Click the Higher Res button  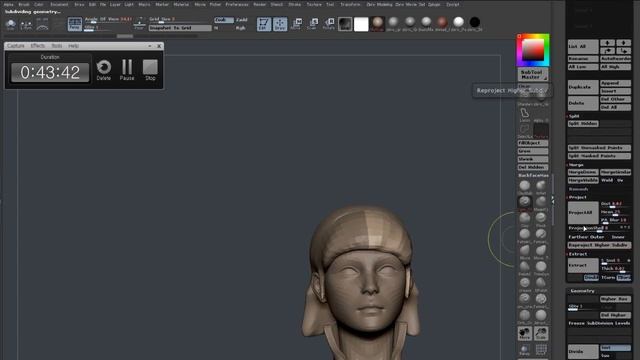click(615, 299)
